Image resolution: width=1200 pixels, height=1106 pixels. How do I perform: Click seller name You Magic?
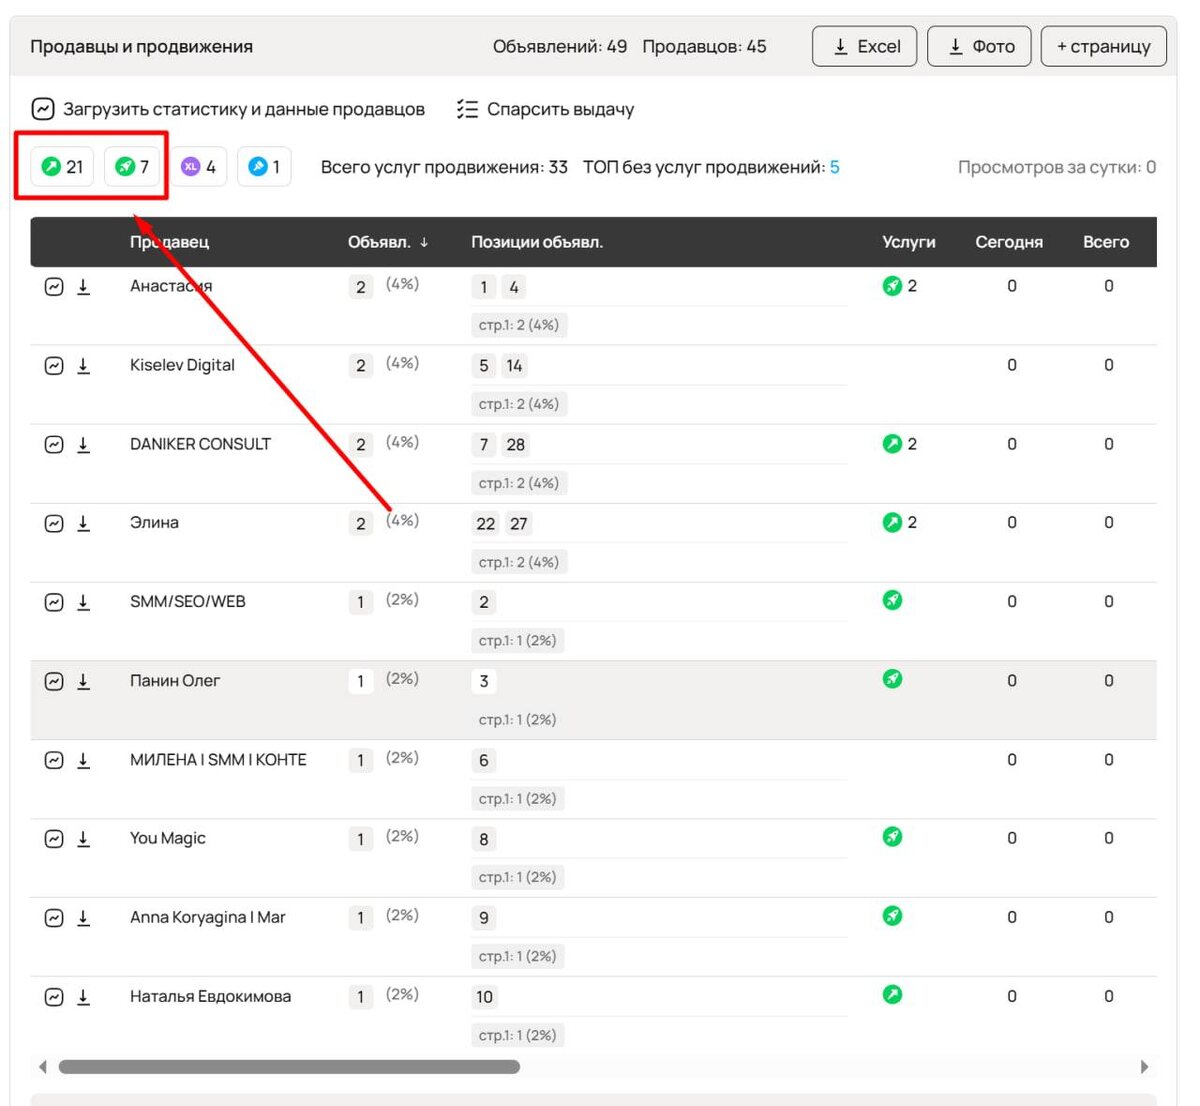pos(167,838)
